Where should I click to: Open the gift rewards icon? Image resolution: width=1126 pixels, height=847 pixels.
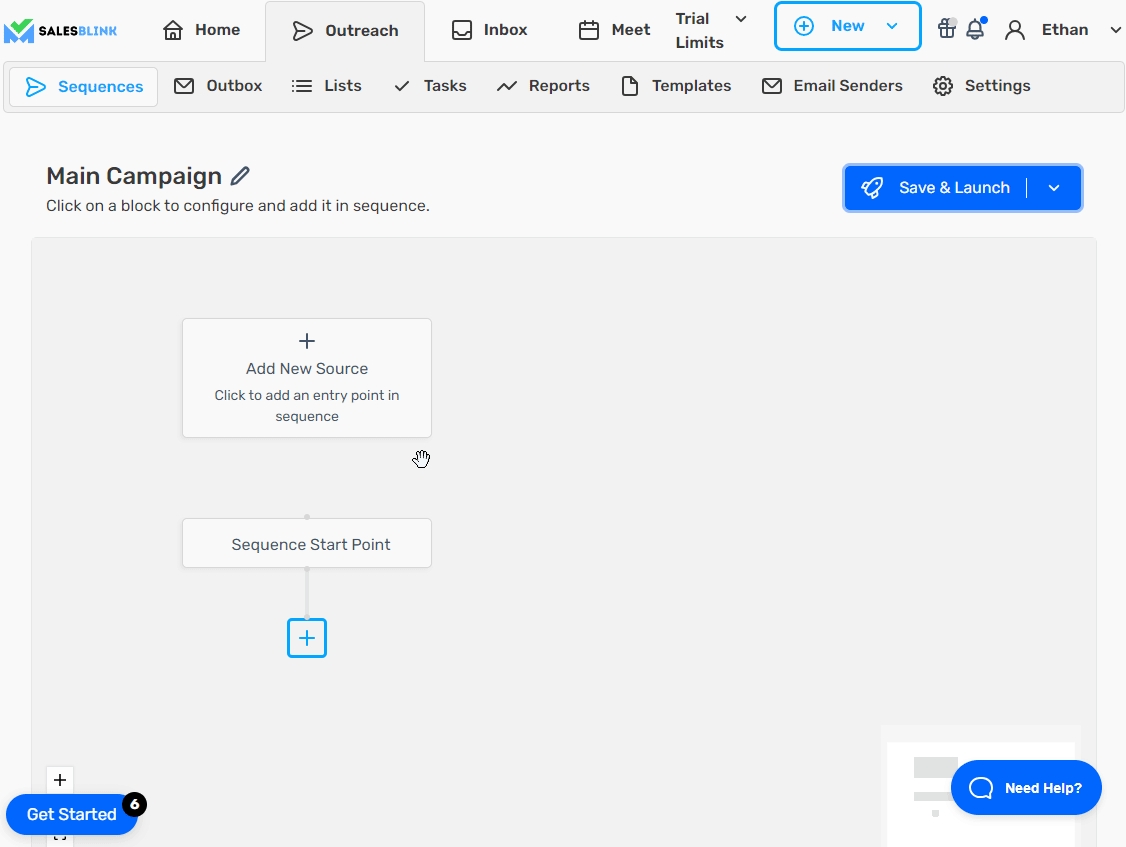(946, 29)
